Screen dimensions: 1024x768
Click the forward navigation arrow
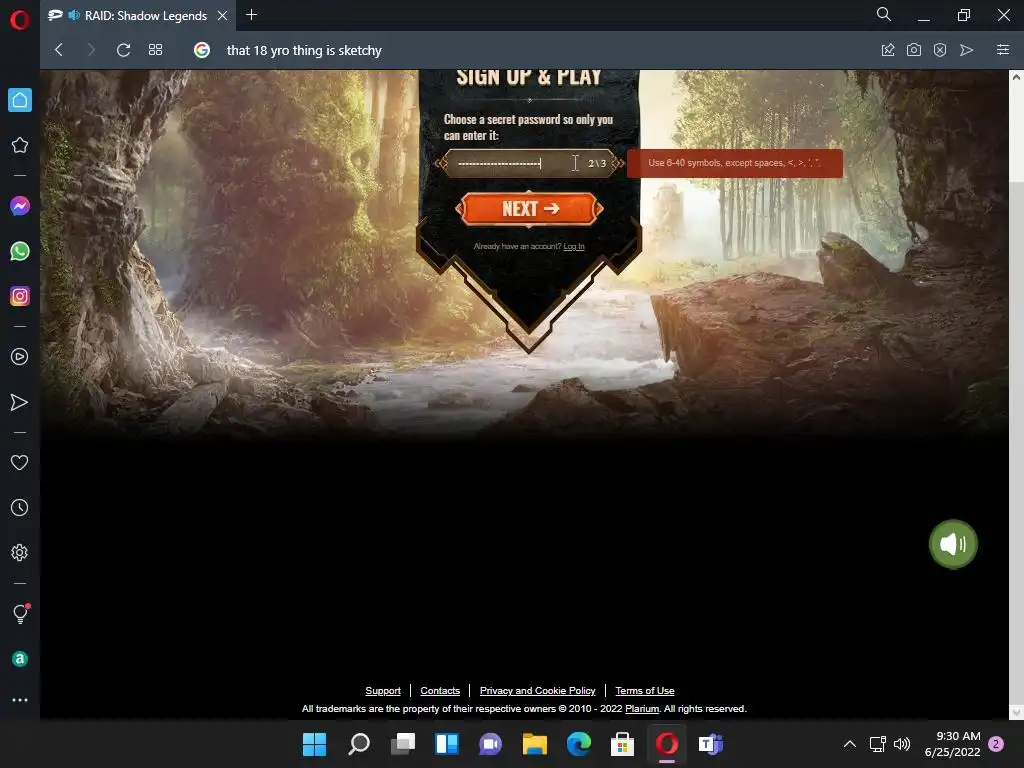pyautogui.click(x=91, y=50)
